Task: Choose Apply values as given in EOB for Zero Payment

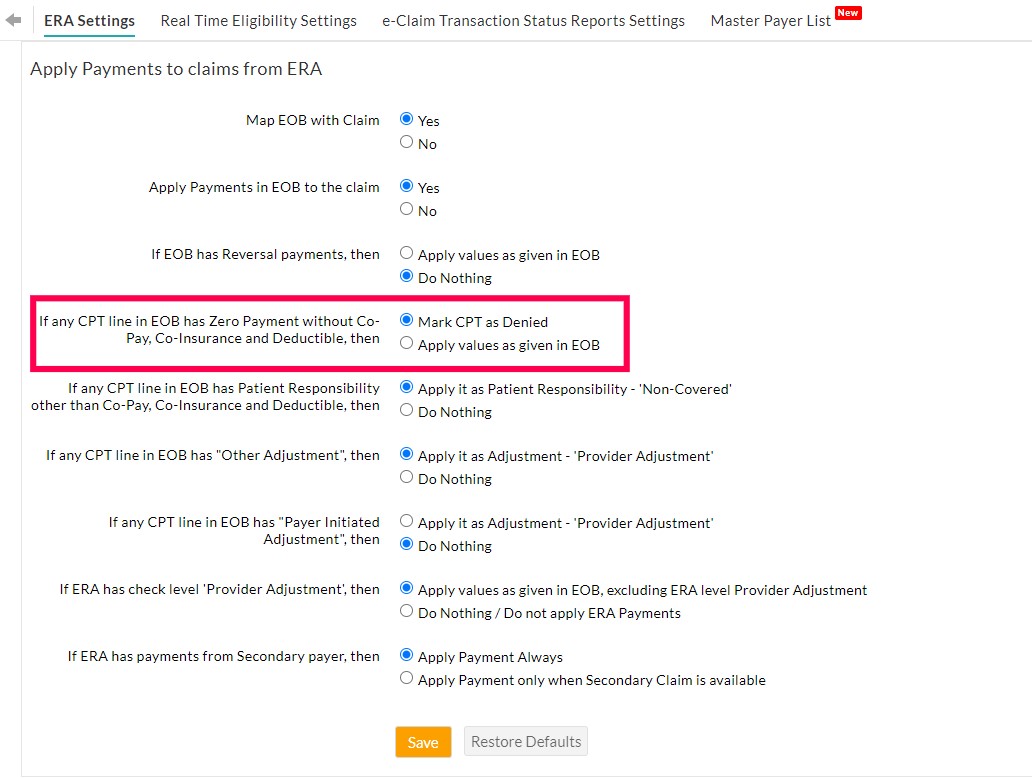Action: tap(406, 344)
